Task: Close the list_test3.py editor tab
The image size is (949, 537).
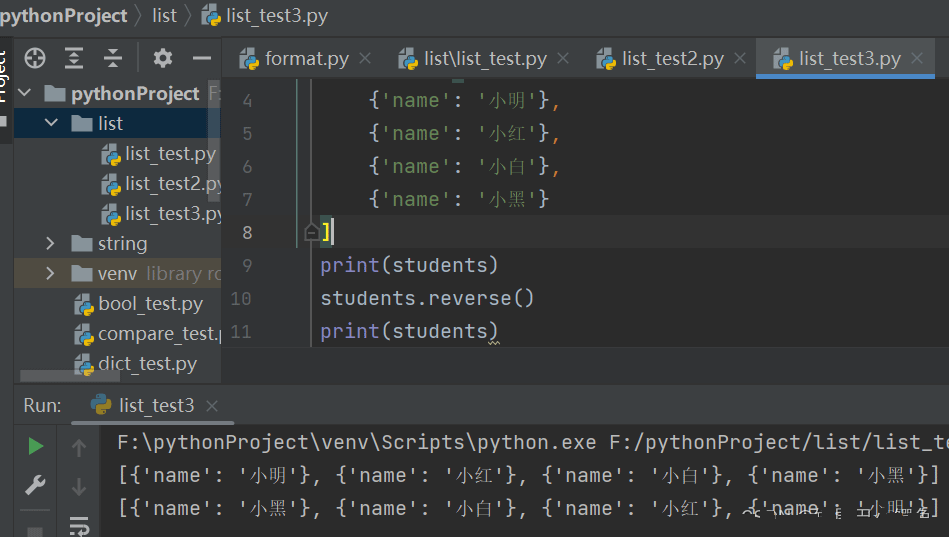Action: pos(917,58)
